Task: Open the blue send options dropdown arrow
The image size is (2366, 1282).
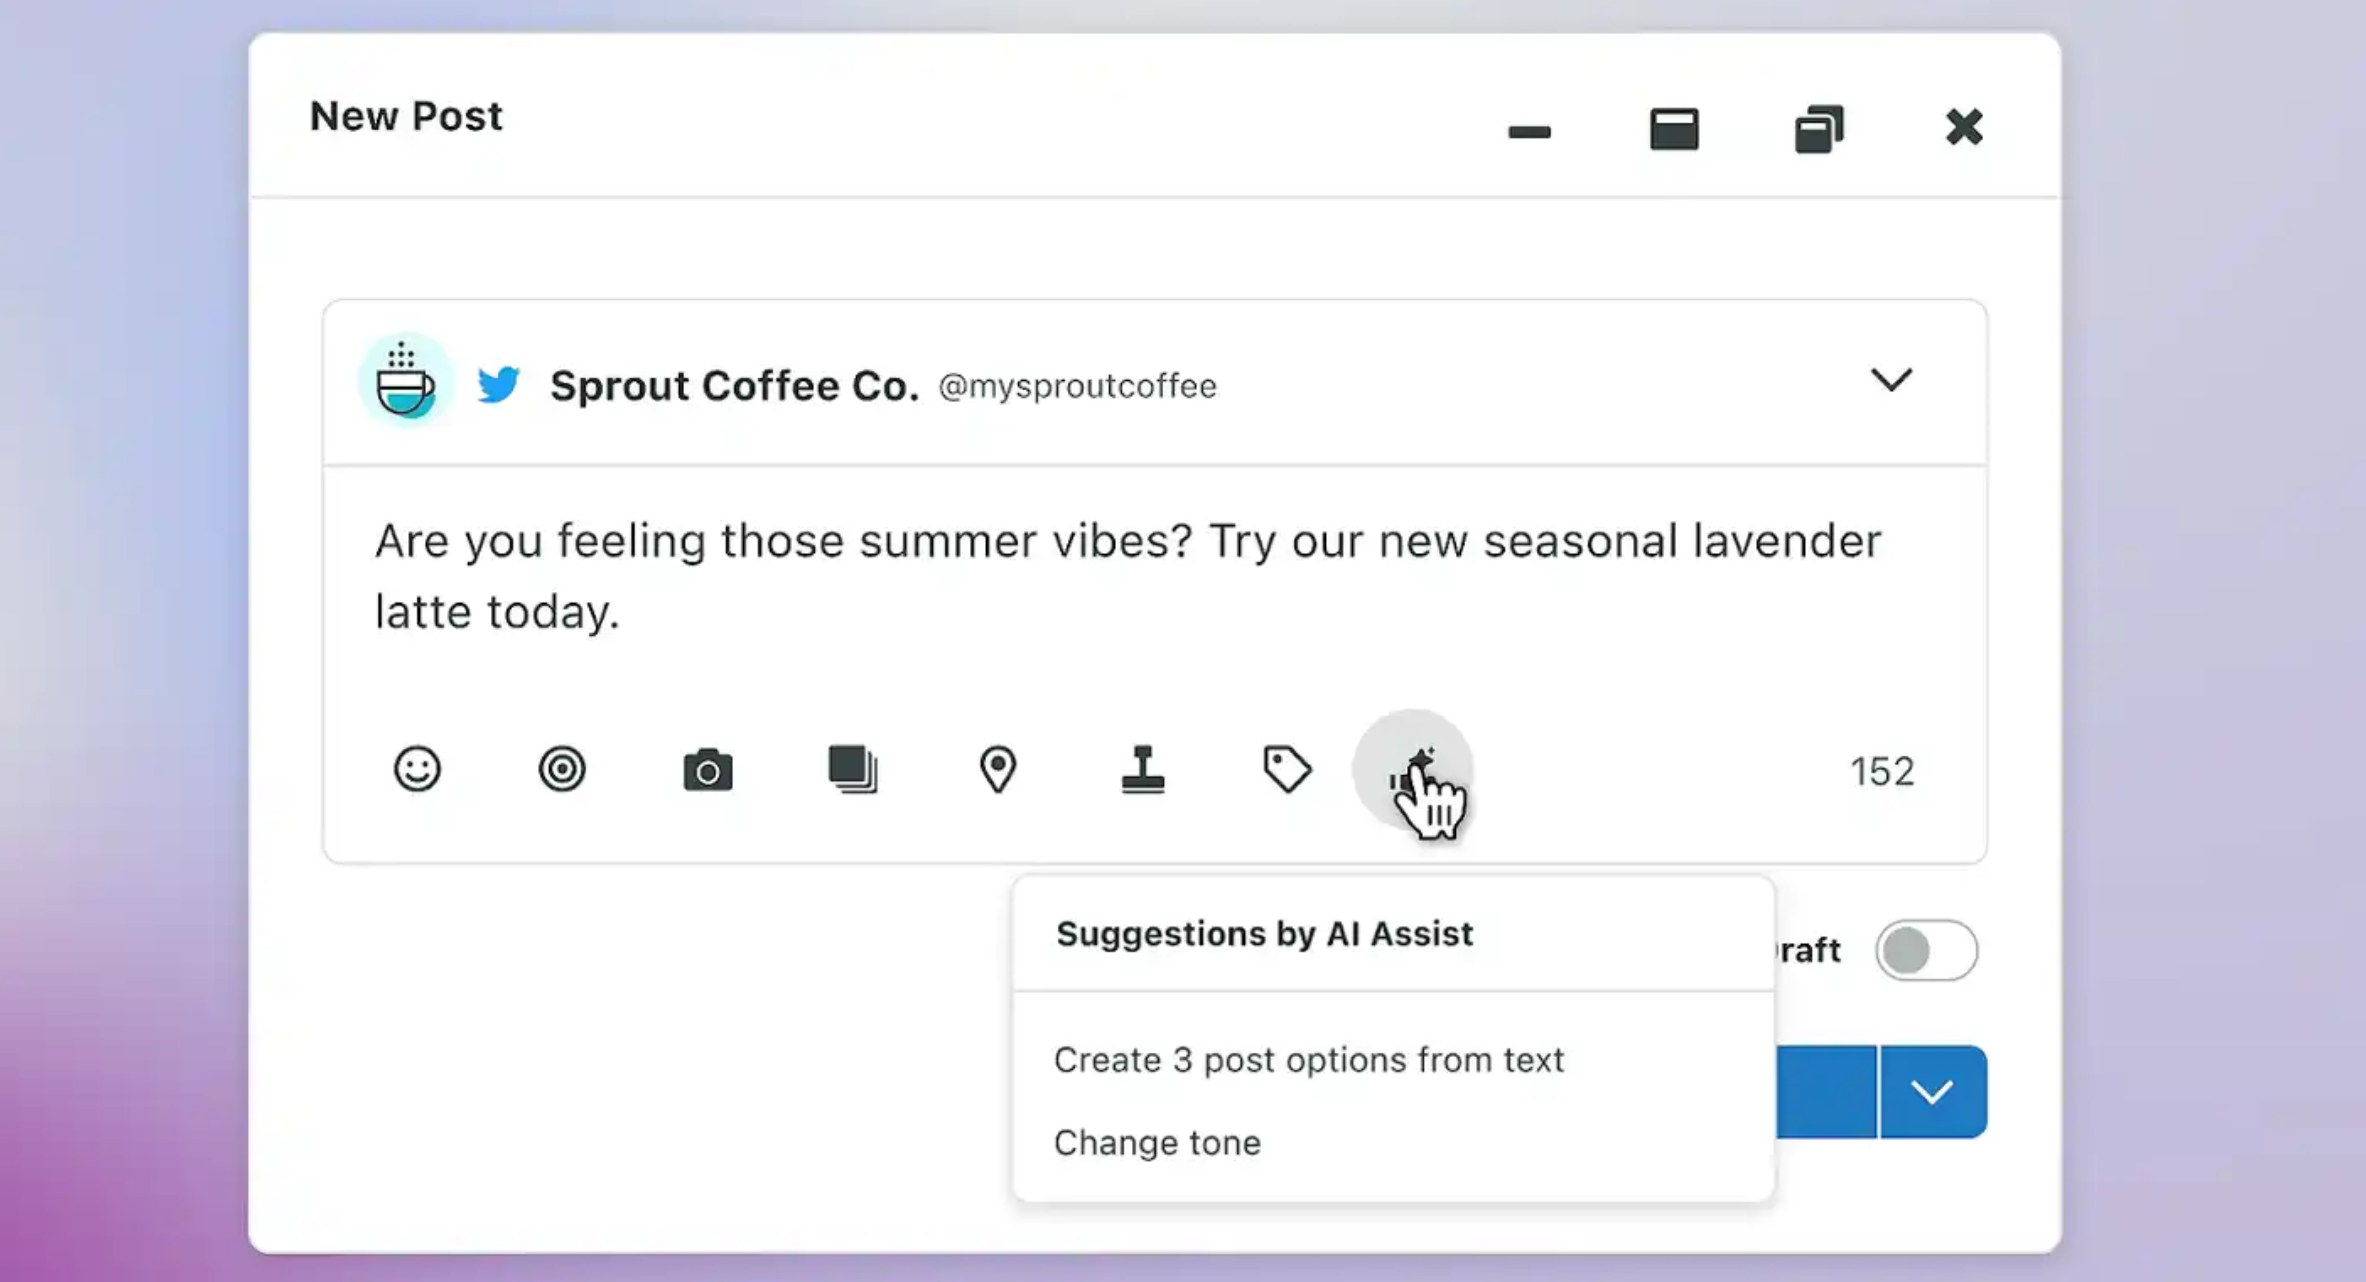Action: tap(1933, 1091)
